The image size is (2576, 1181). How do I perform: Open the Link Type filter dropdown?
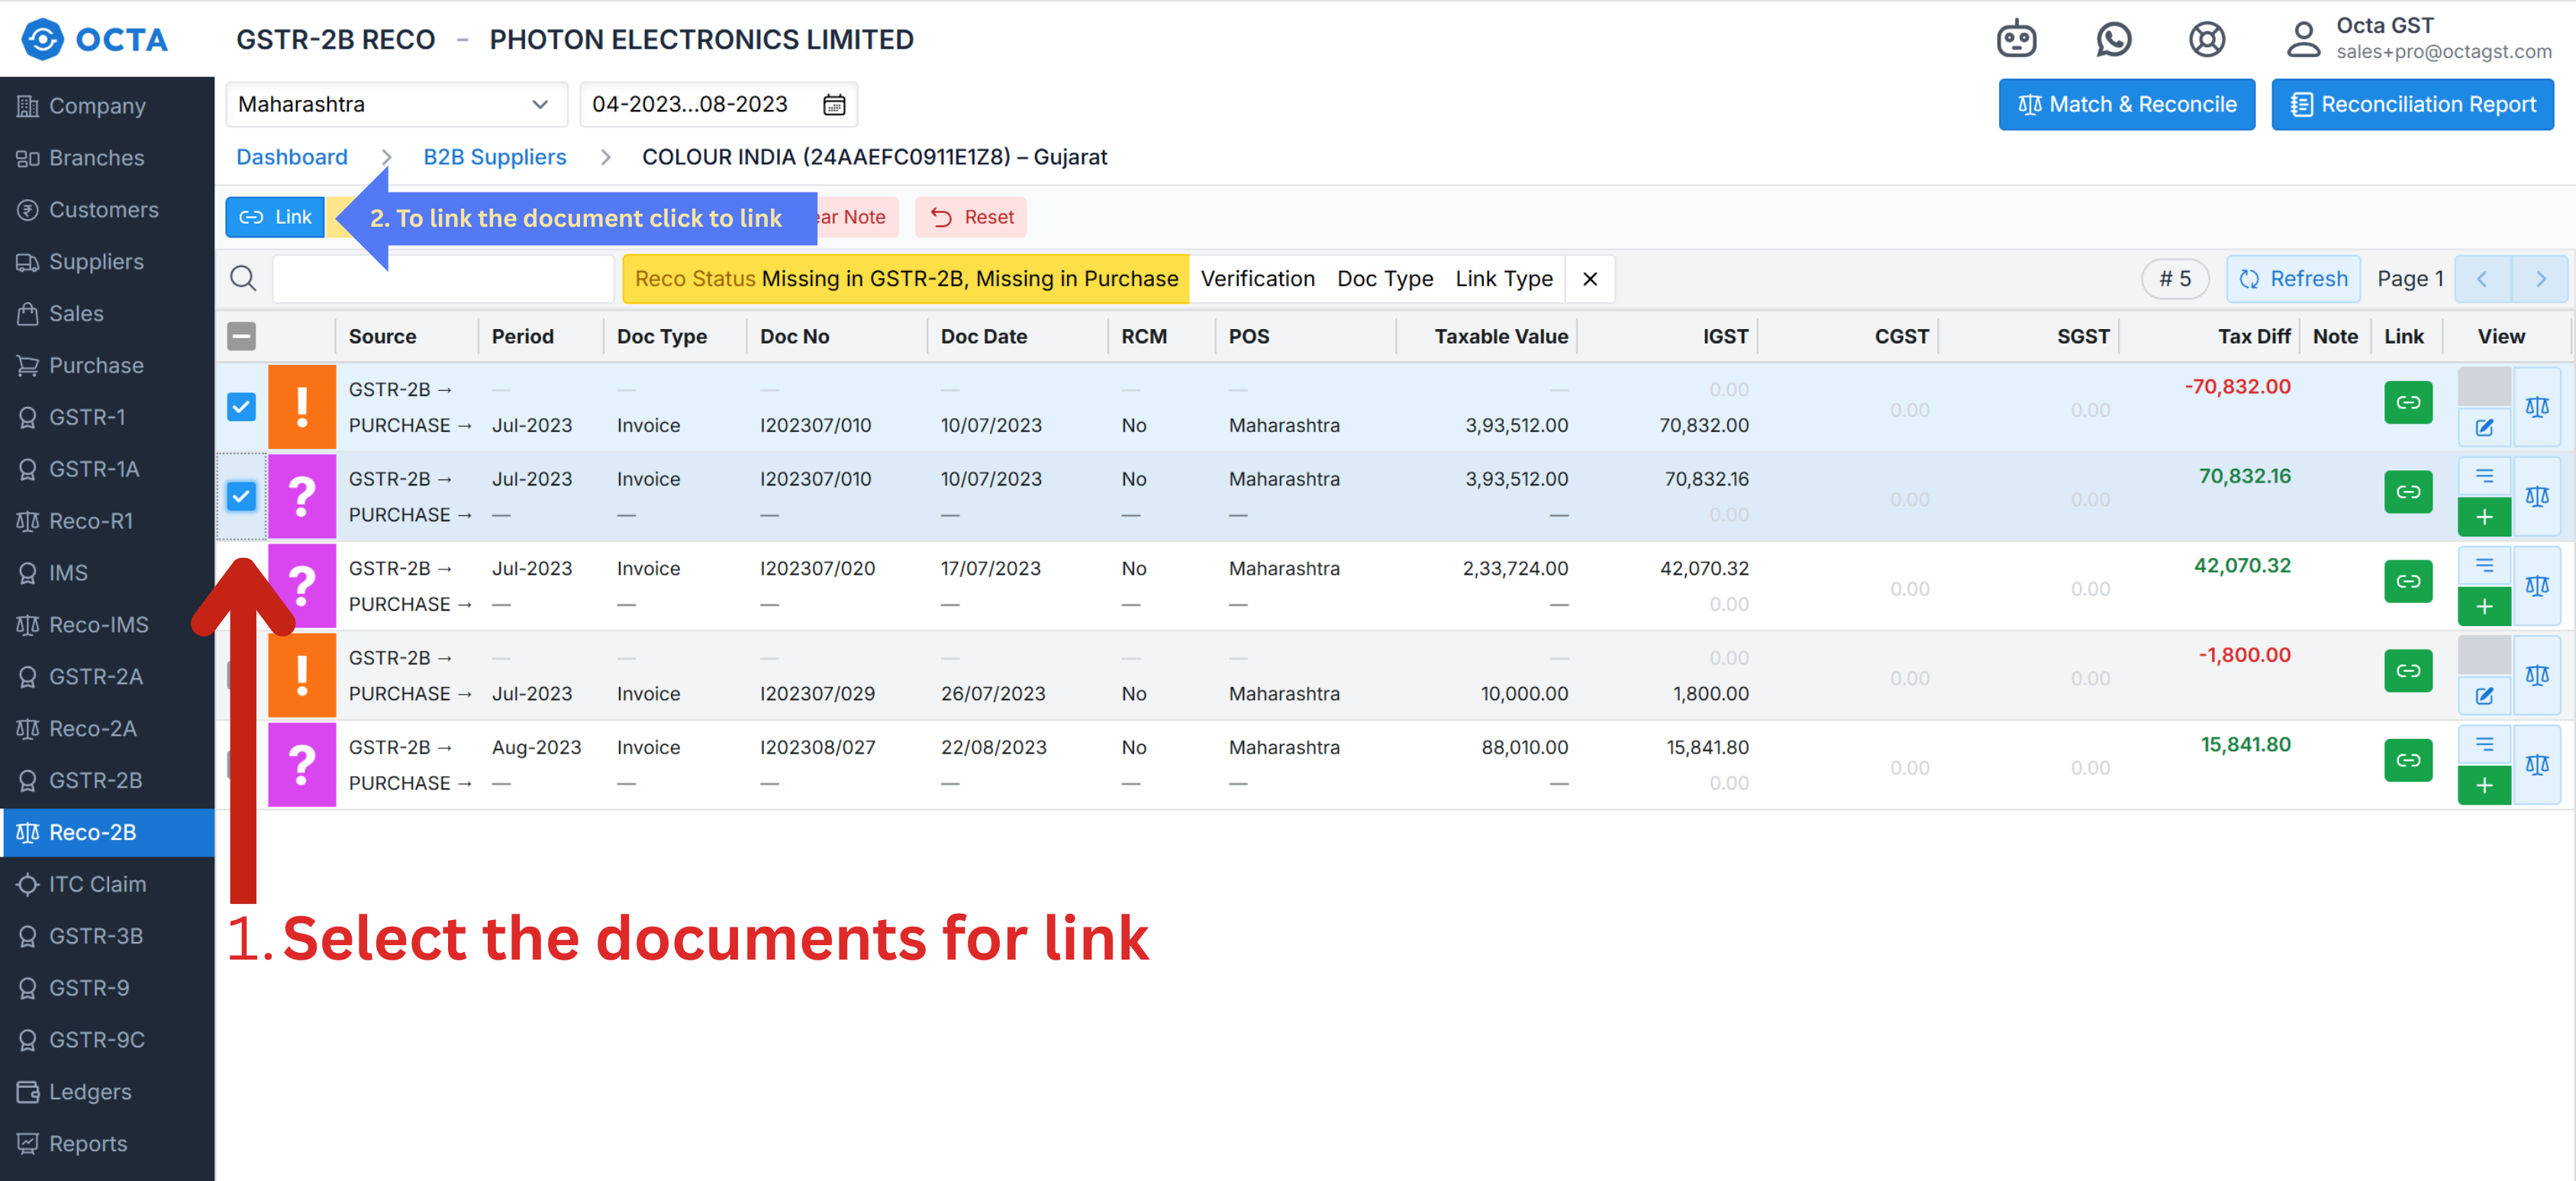click(1503, 278)
